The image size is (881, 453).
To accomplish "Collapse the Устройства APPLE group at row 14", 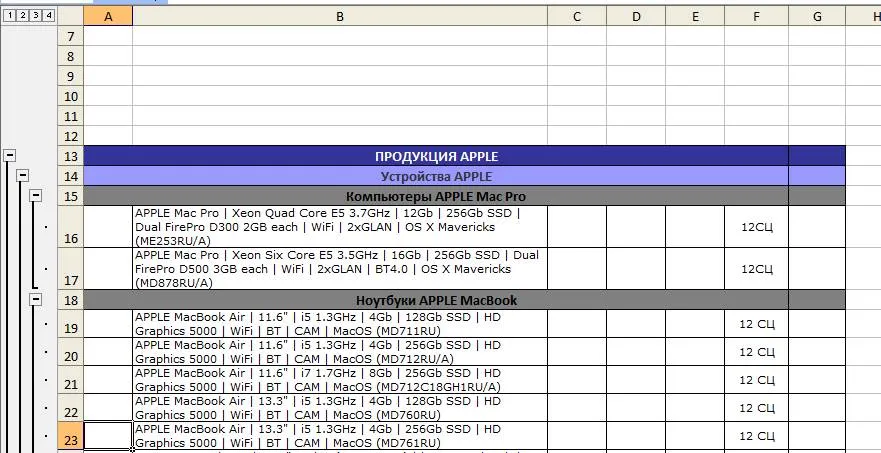I will 22,176.
